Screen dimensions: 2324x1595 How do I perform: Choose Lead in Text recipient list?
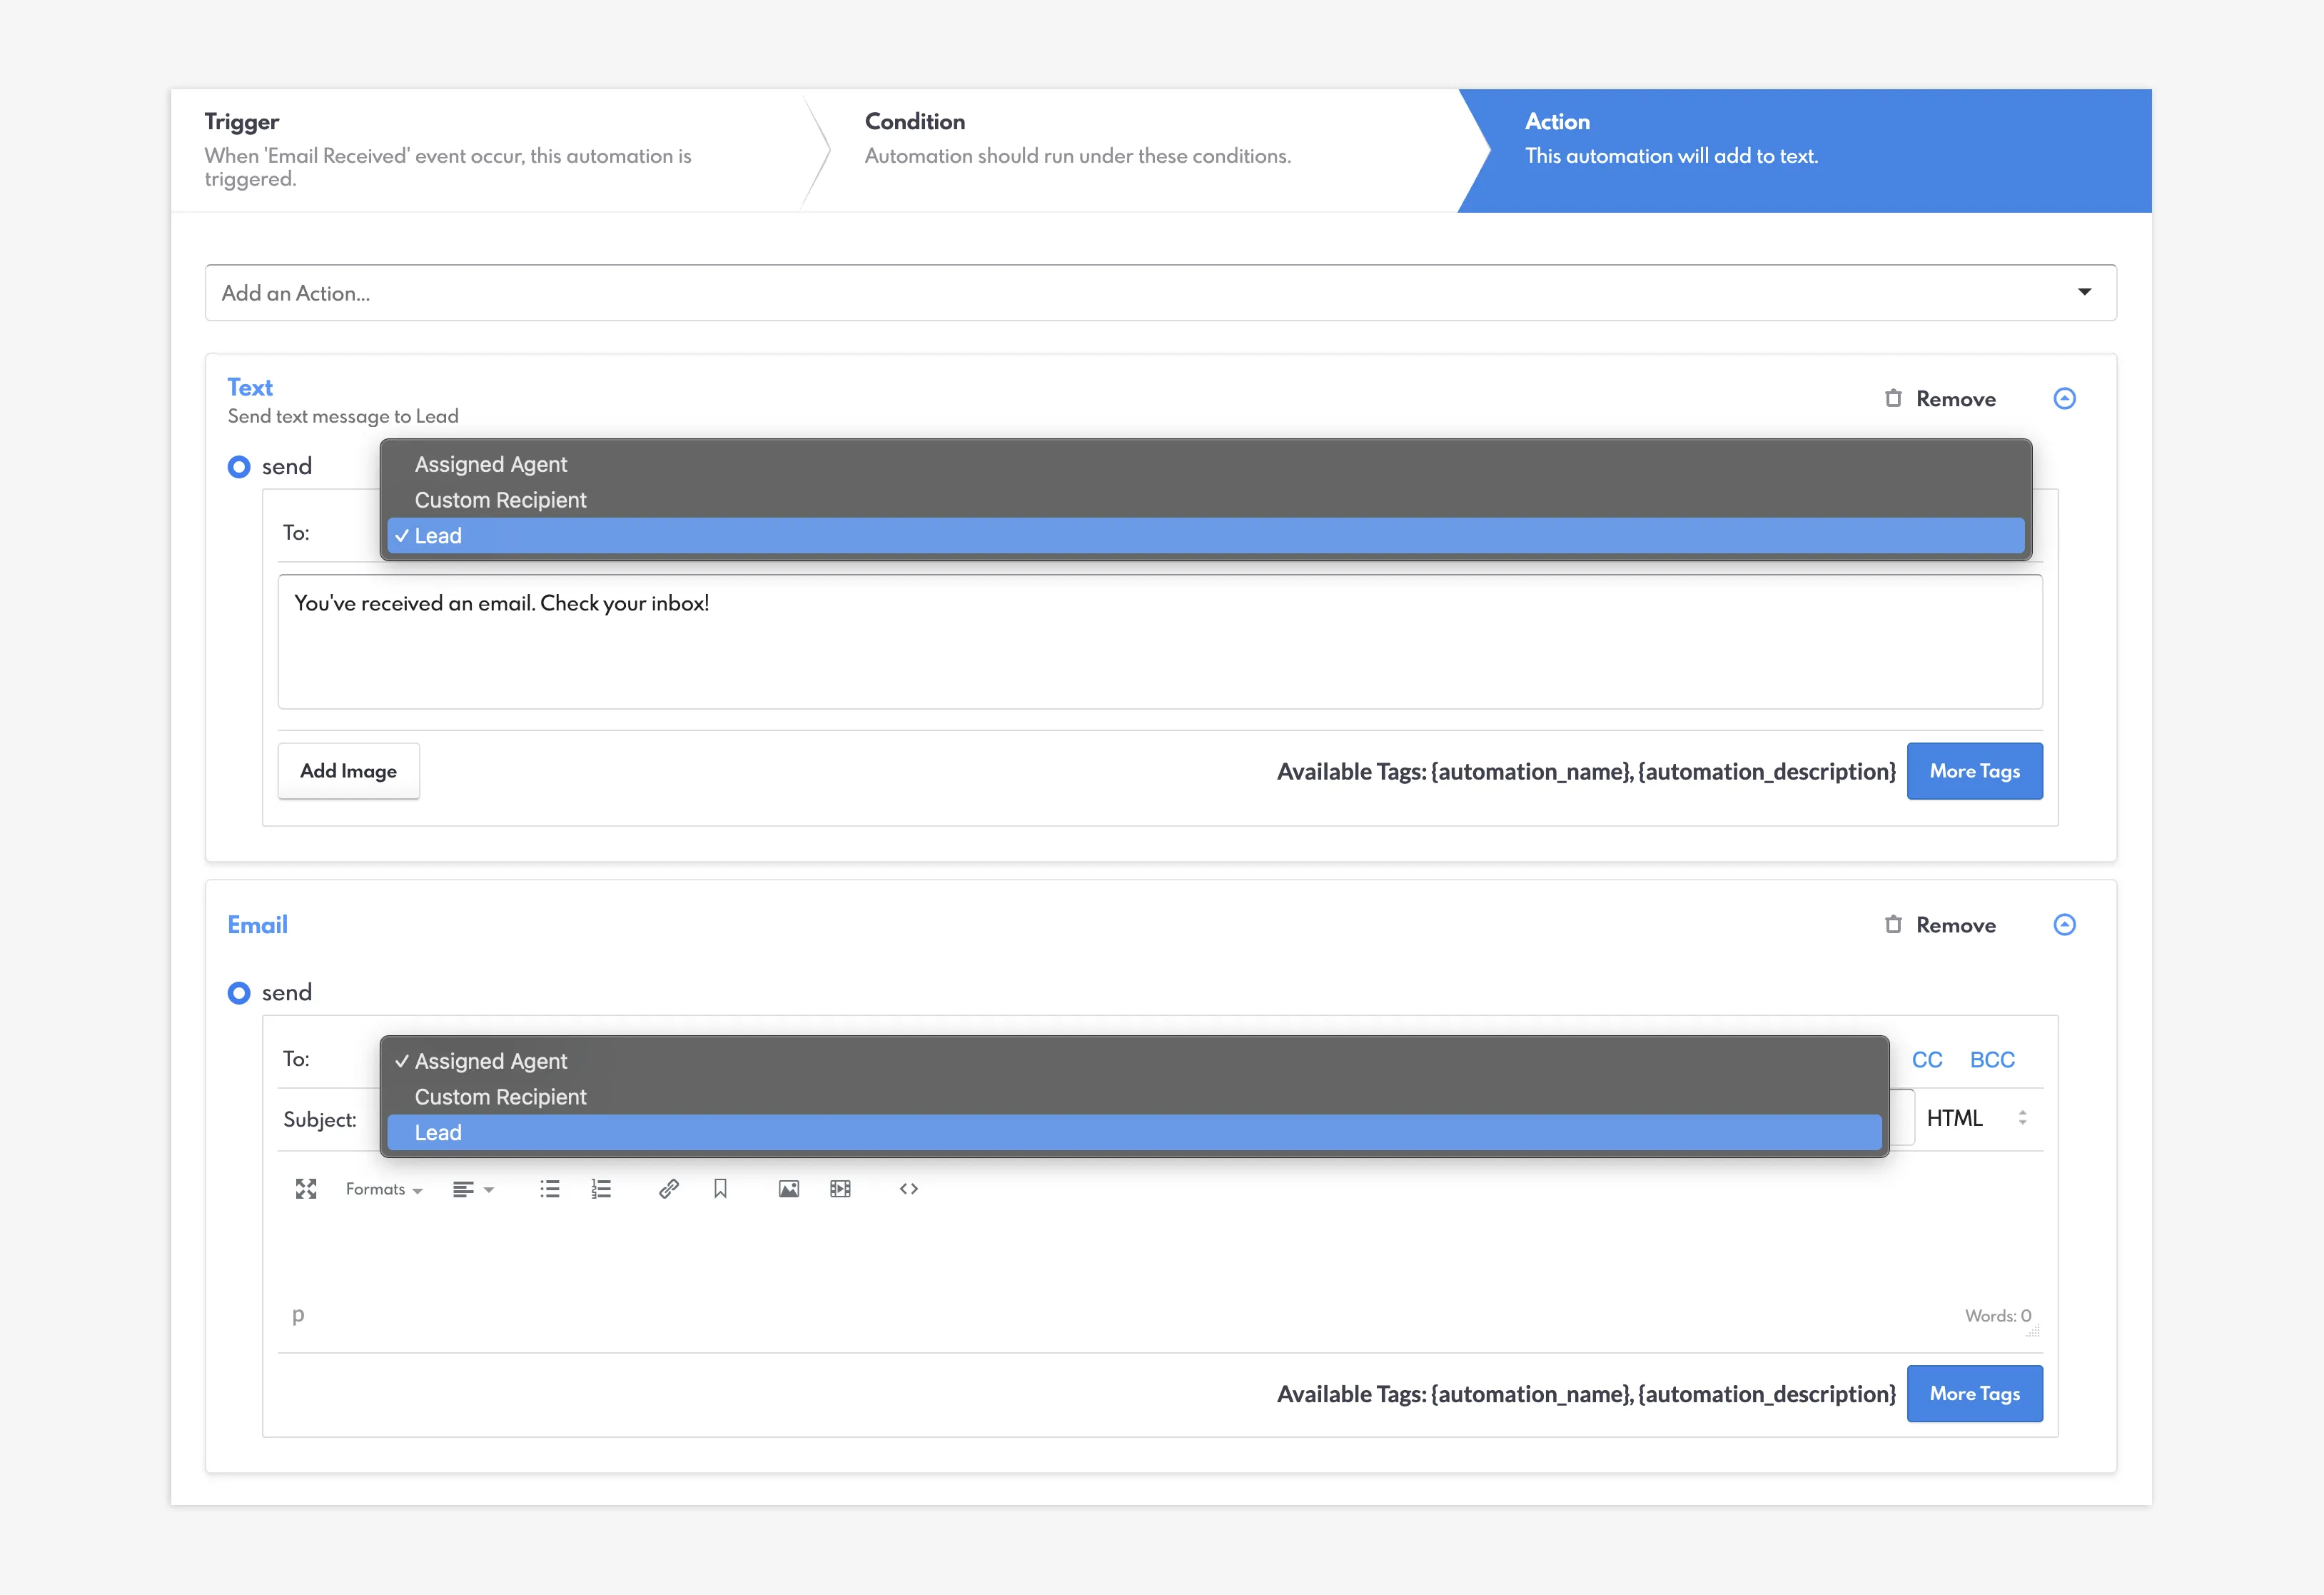coord(1205,535)
